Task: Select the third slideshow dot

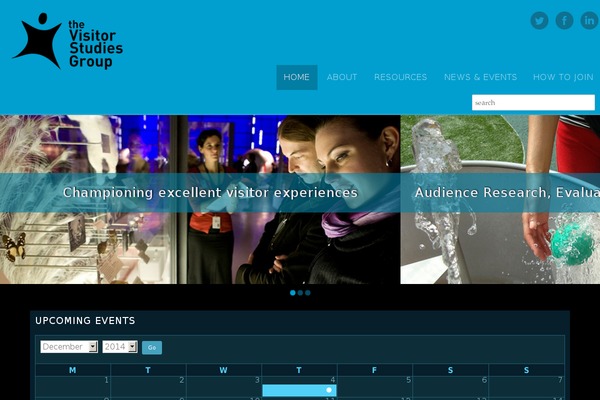Action: (308, 293)
